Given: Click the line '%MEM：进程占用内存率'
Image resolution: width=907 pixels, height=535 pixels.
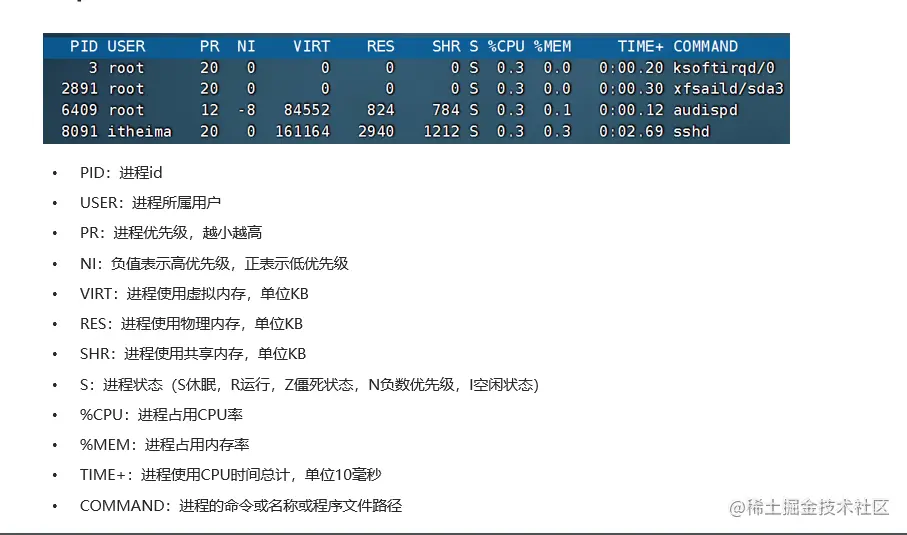Looking at the screenshot, I should [164, 445].
